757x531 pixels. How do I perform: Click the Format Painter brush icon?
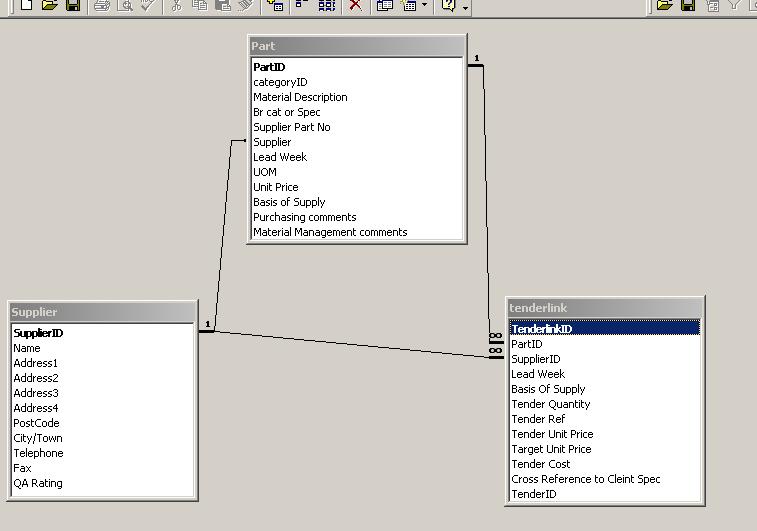pos(246,5)
